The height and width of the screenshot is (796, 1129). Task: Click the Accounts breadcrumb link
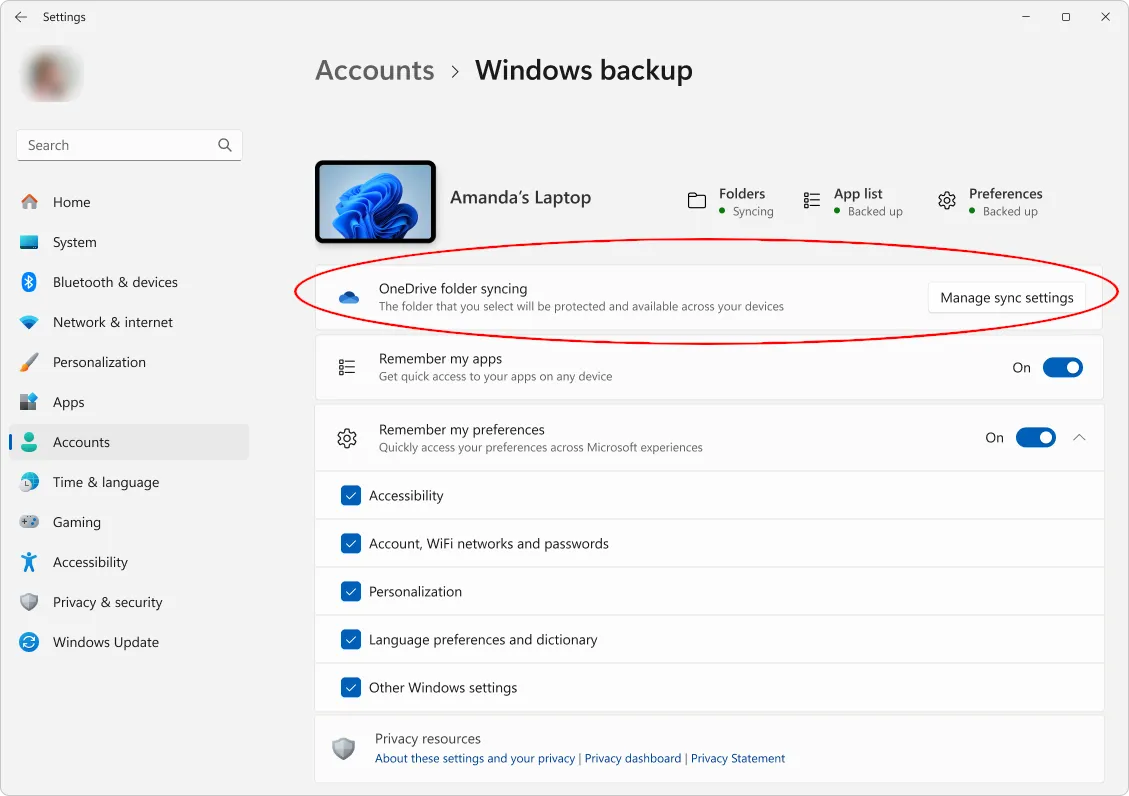pyautogui.click(x=374, y=70)
